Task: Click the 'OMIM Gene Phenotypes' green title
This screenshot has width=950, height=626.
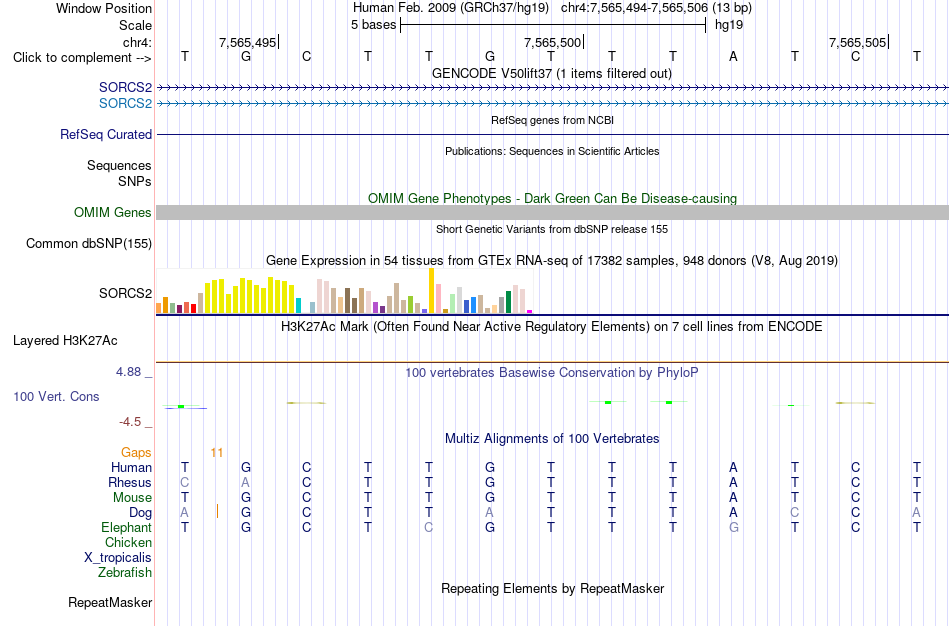Action: (x=552, y=198)
